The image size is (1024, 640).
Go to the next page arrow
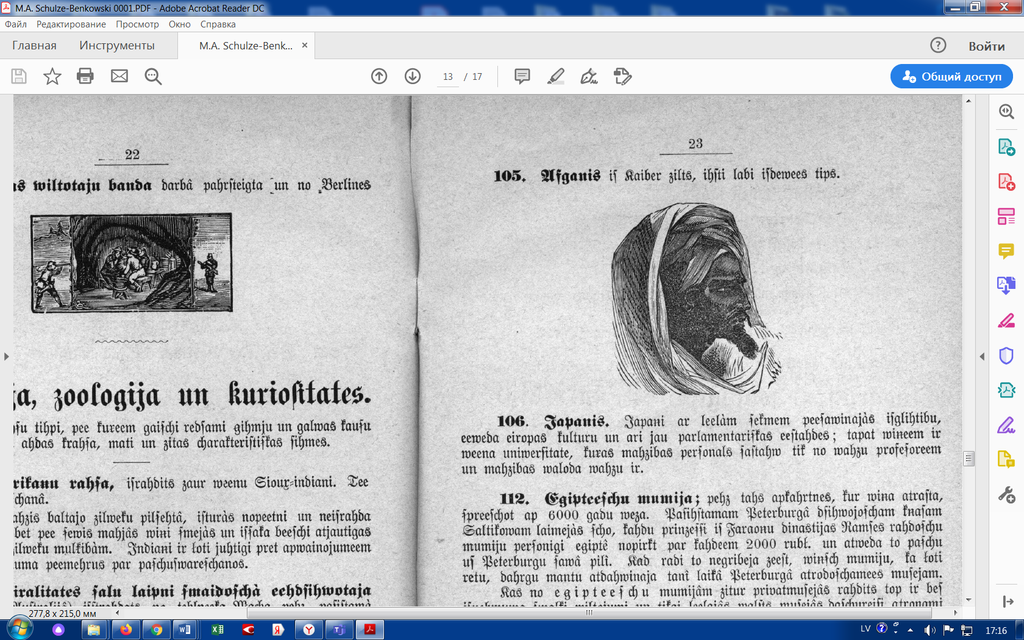pyautogui.click(x=412, y=76)
